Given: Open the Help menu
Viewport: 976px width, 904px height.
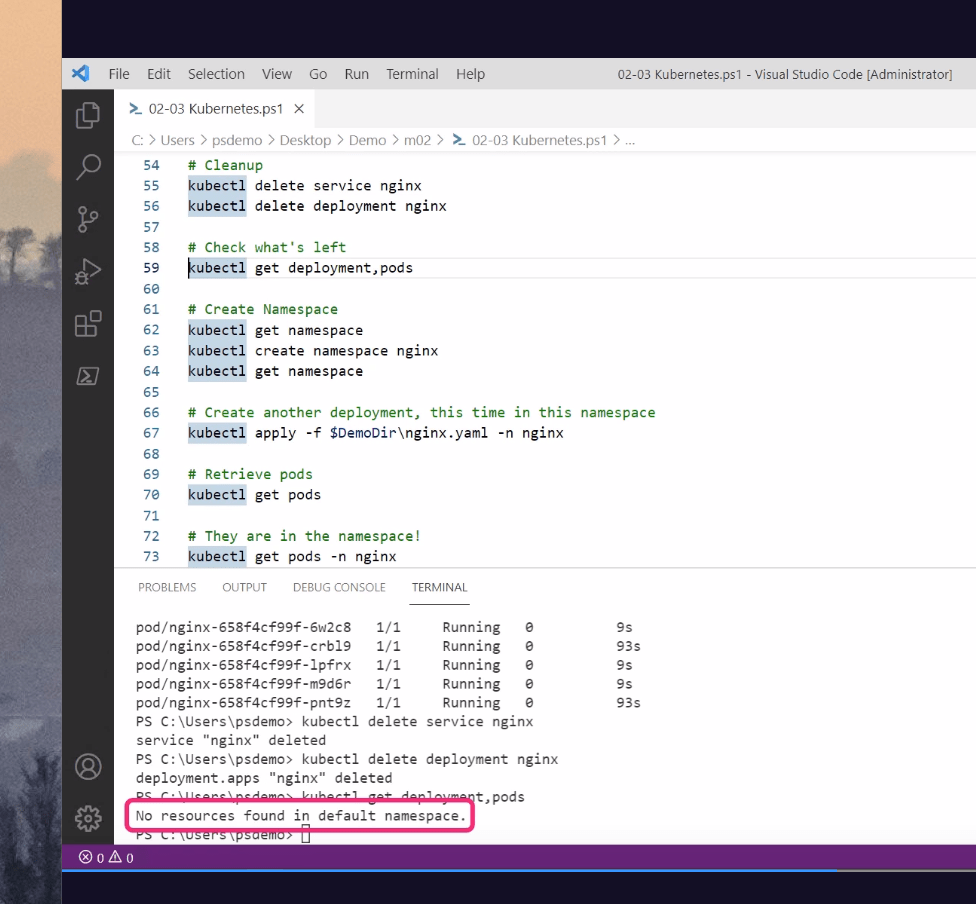Looking at the screenshot, I should [471, 74].
